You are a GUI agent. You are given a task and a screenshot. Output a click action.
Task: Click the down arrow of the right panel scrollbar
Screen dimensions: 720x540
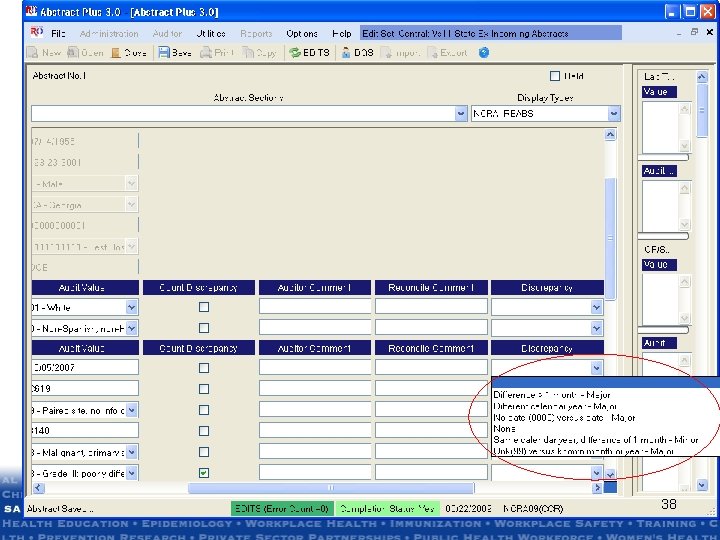(702, 484)
